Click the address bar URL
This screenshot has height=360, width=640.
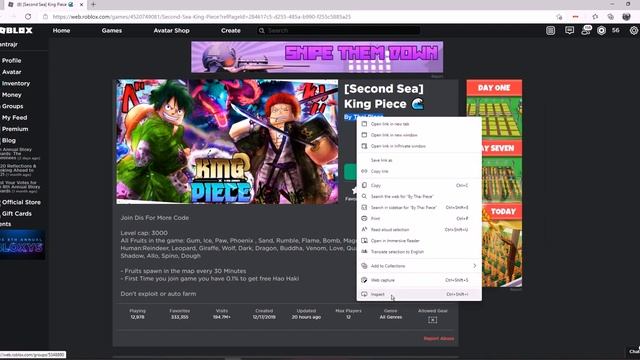click(202, 17)
